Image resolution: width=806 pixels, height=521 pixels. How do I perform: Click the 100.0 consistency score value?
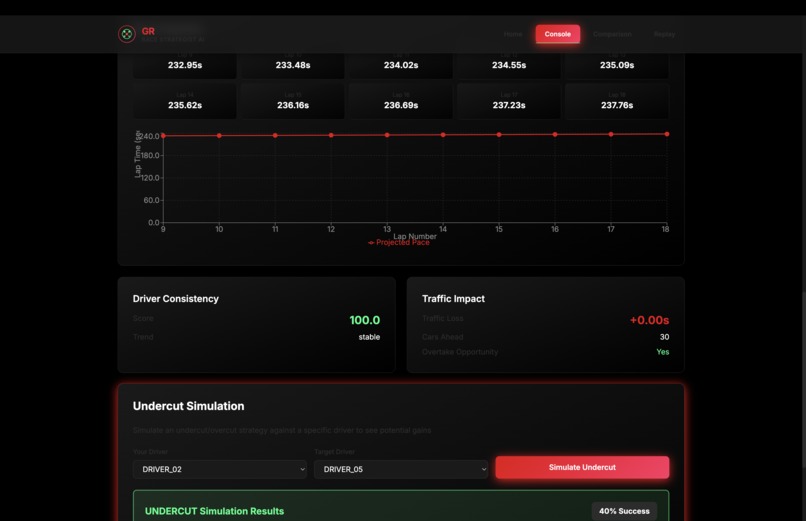click(x=364, y=320)
